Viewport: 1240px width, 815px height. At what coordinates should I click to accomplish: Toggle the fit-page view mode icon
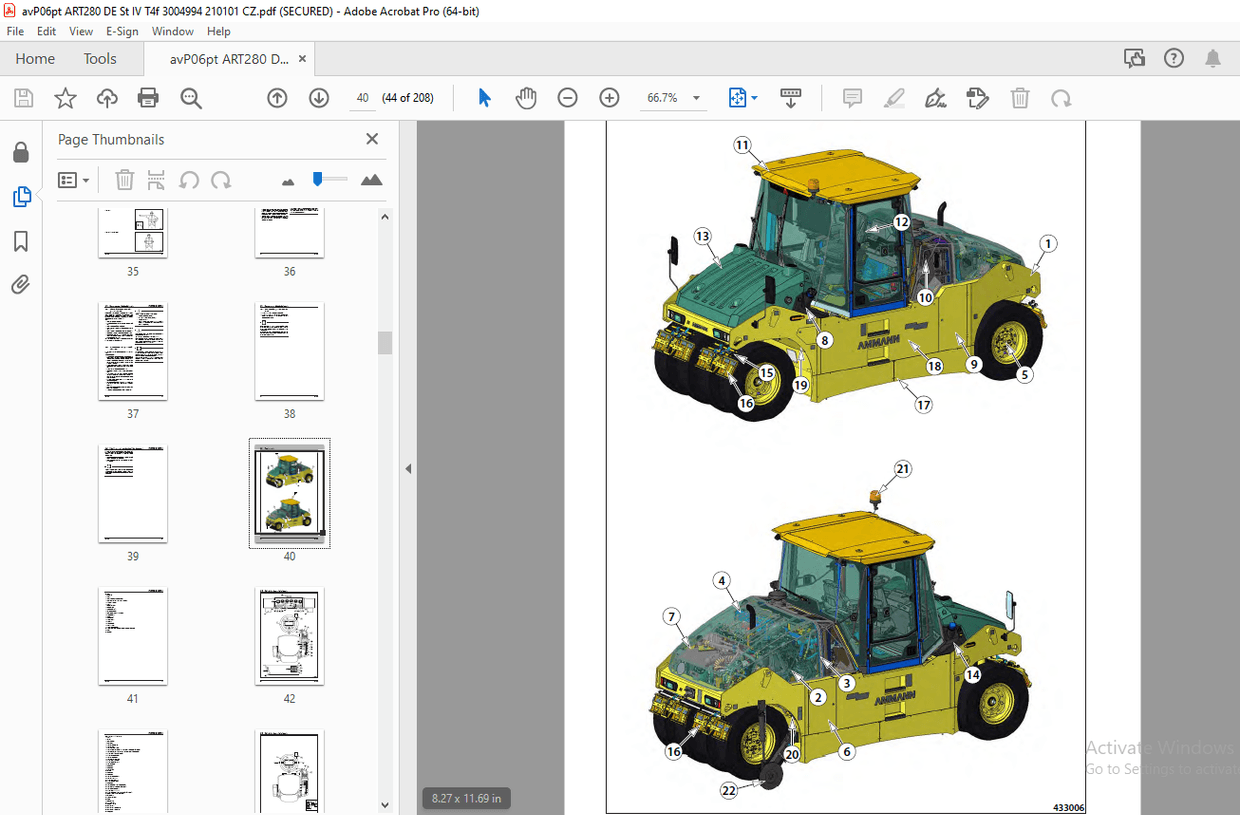(x=738, y=97)
